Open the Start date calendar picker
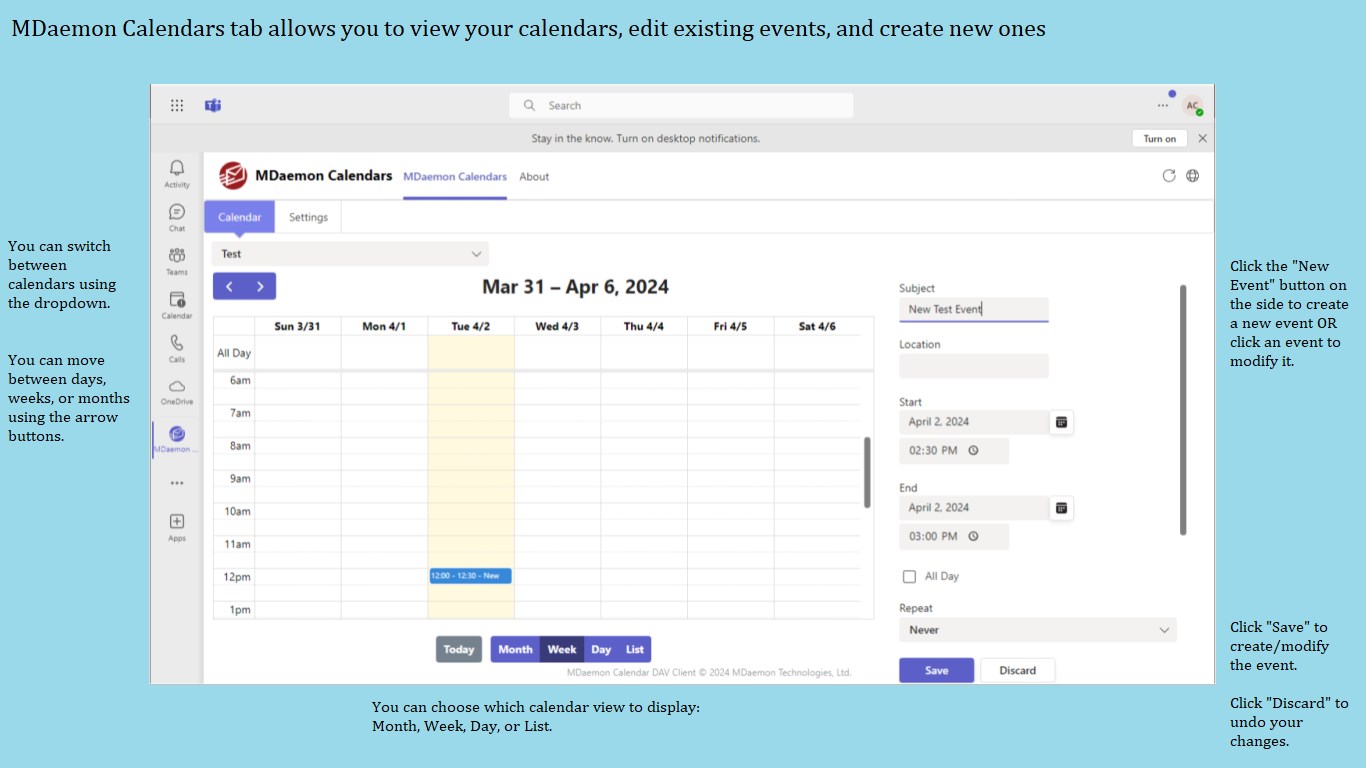Image resolution: width=1366 pixels, height=768 pixels. [x=1061, y=422]
